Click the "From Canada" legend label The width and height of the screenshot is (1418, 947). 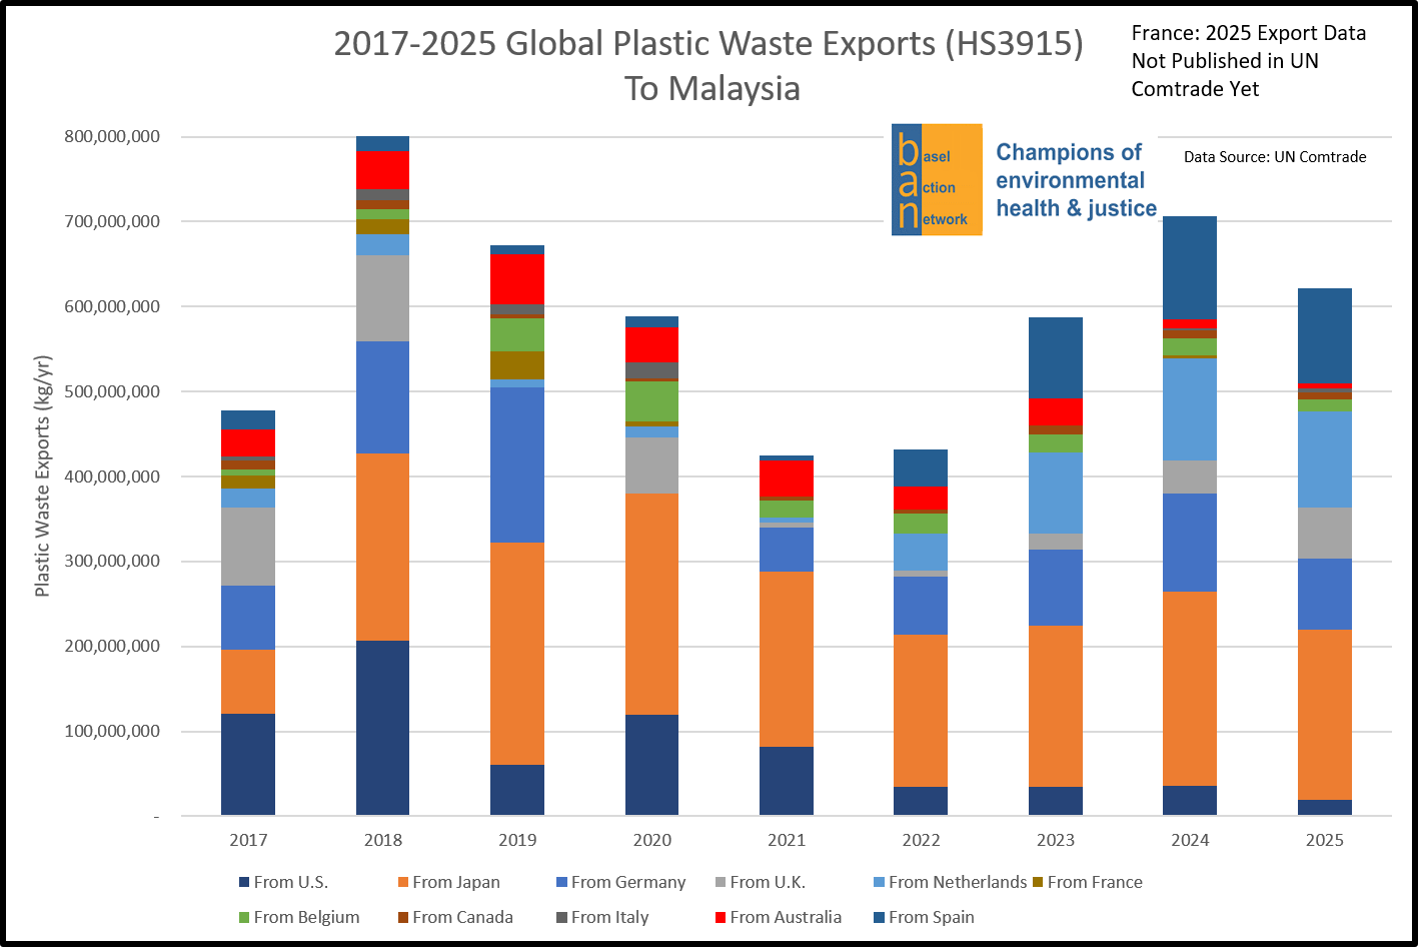point(463,917)
